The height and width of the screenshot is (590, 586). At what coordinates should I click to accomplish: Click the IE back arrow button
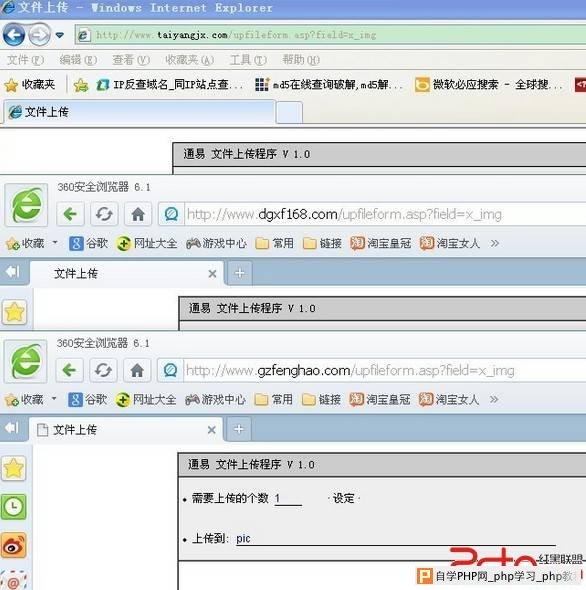coord(14,35)
